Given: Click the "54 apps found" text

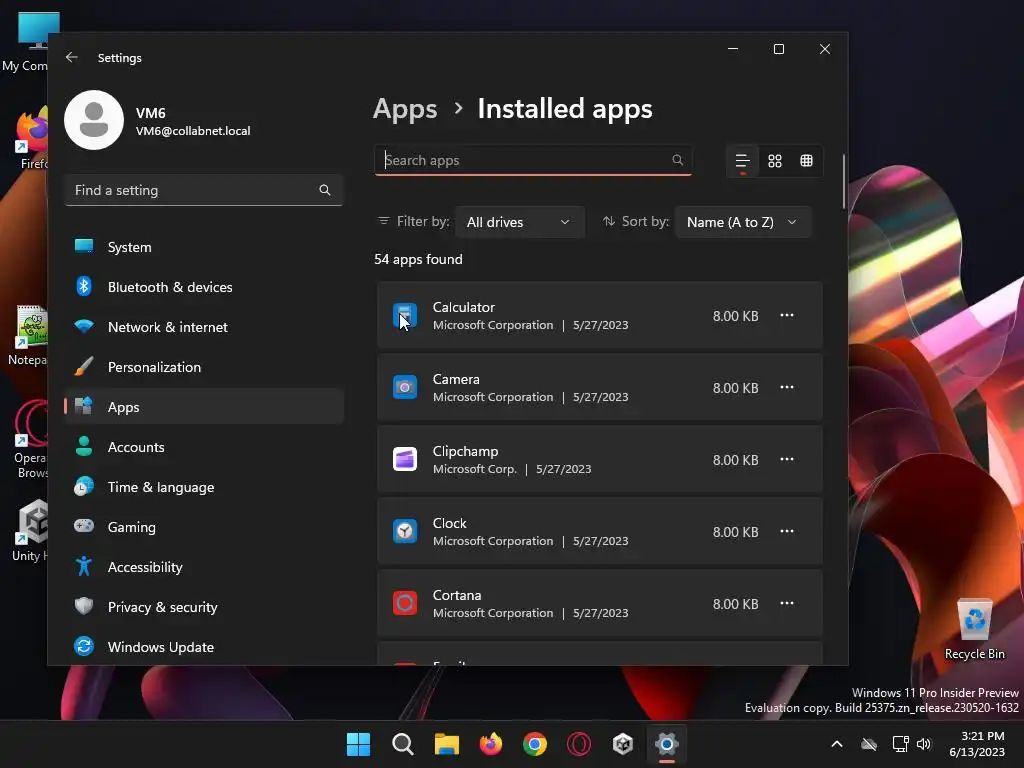Looking at the screenshot, I should [x=418, y=259].
